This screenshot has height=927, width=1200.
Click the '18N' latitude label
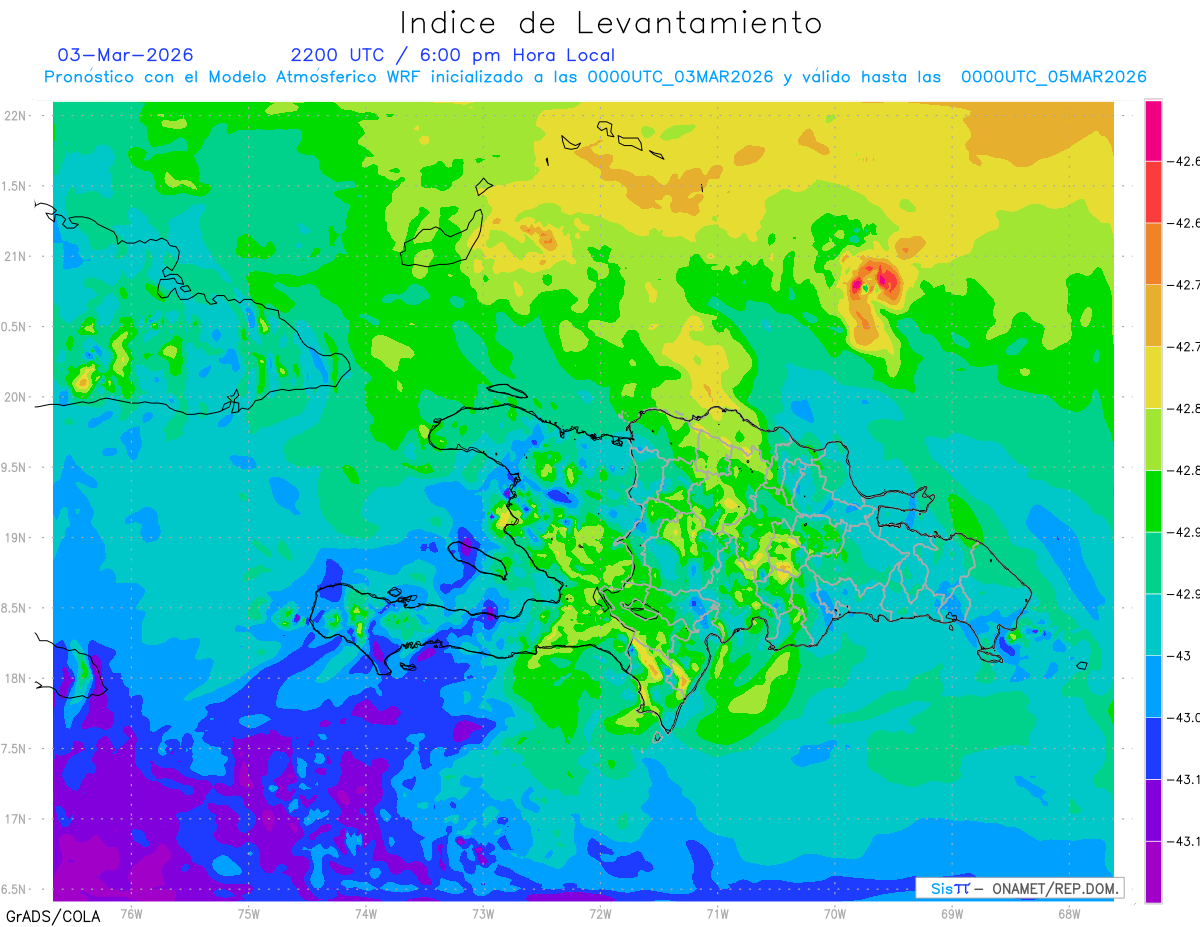15,679
